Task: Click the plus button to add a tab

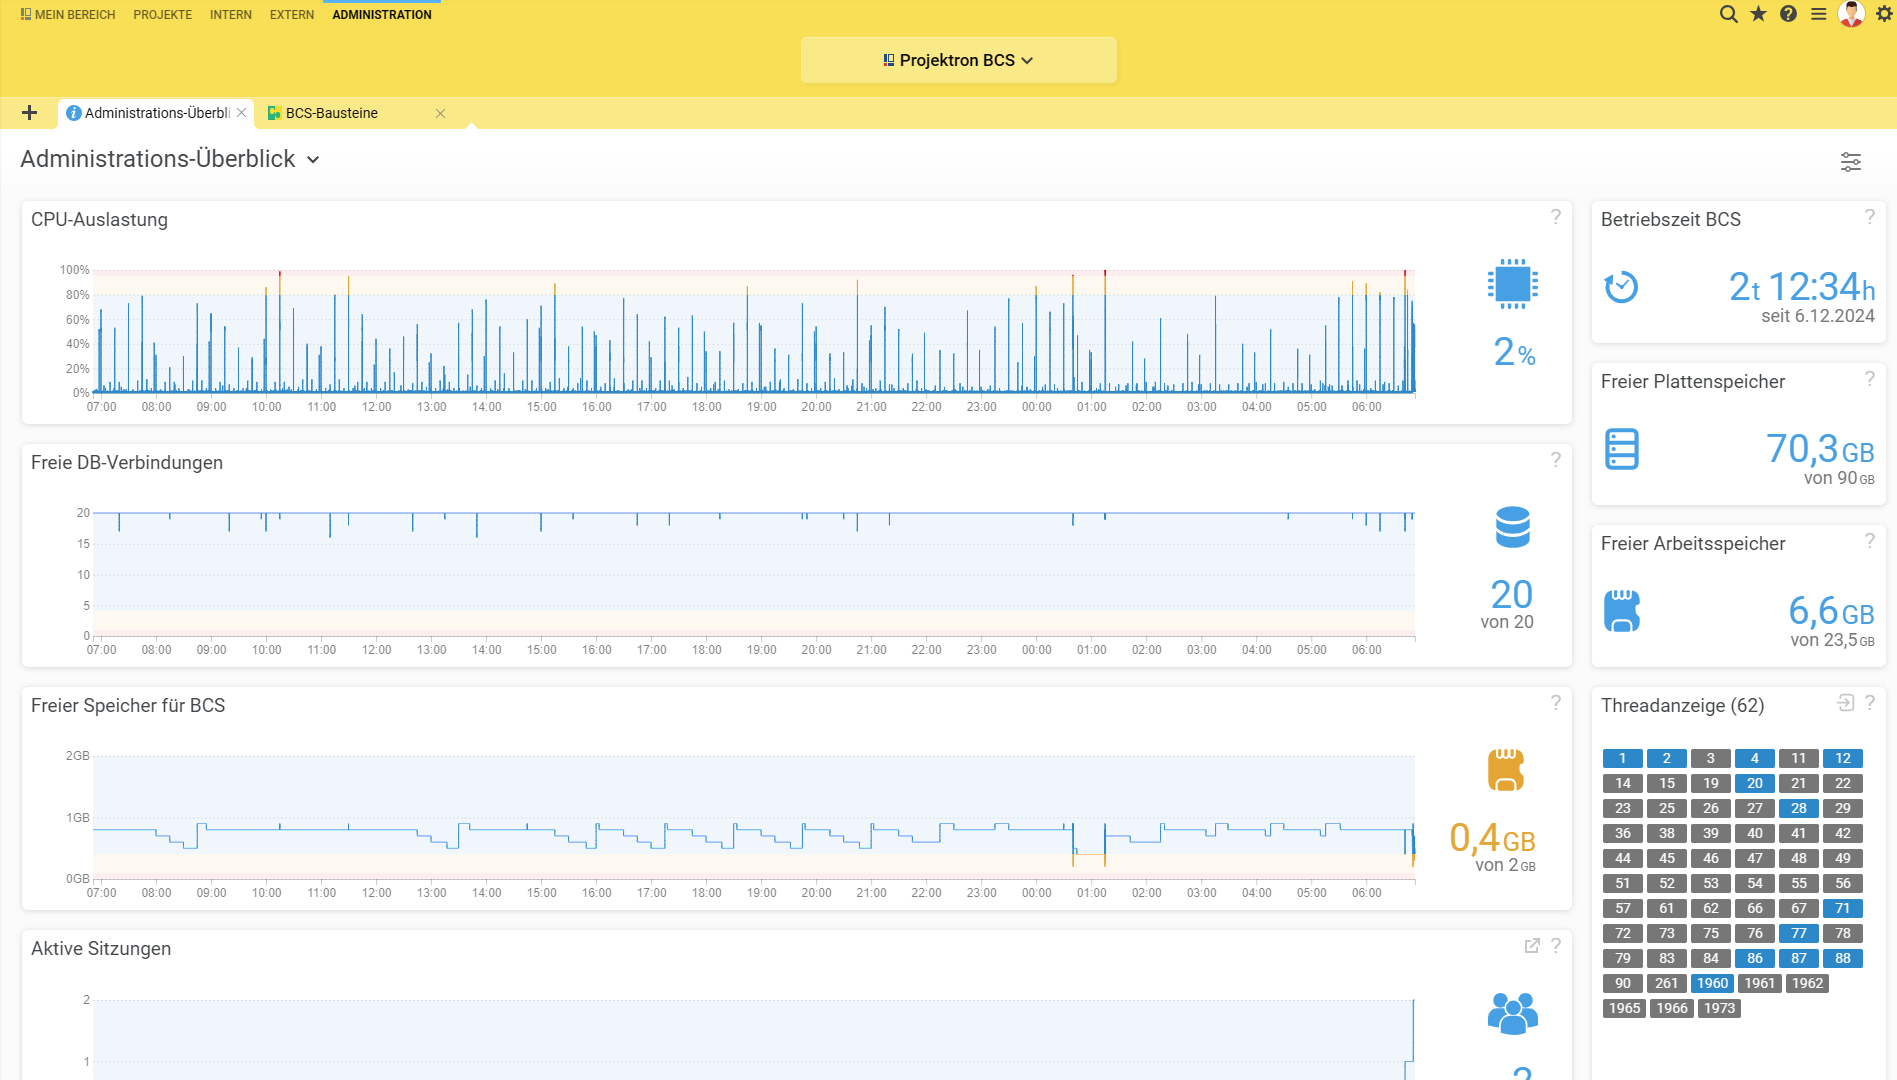Action: click(x=29, y=113)
